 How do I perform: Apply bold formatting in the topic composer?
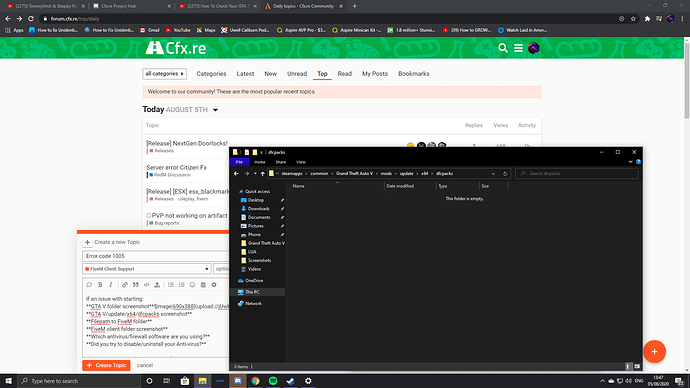pos(100,285)
